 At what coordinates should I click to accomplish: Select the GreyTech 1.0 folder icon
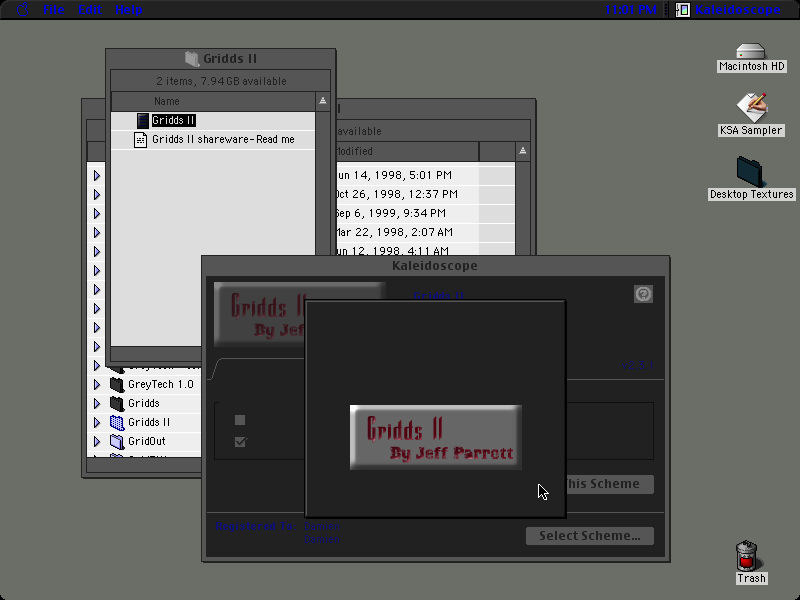[x=117, y=384]
